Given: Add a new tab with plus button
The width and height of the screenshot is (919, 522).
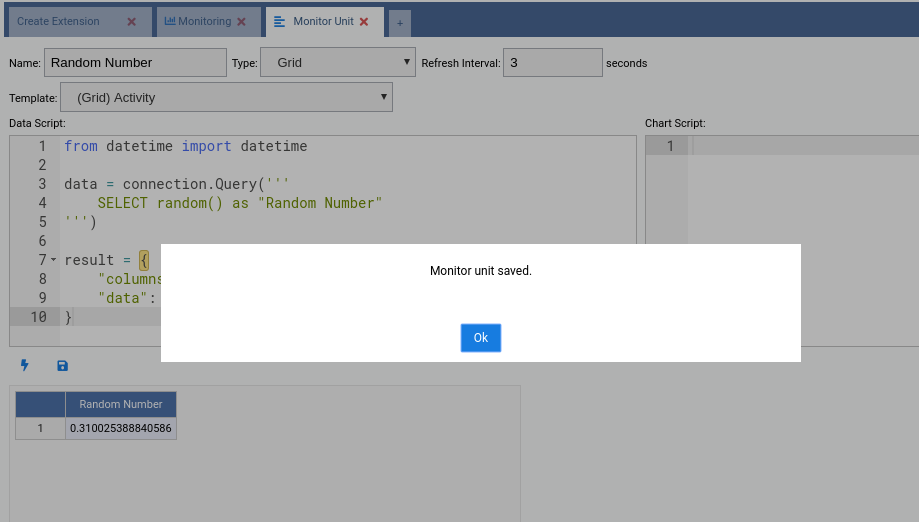Looking at the screenshot, I should (x=399, y=23).
